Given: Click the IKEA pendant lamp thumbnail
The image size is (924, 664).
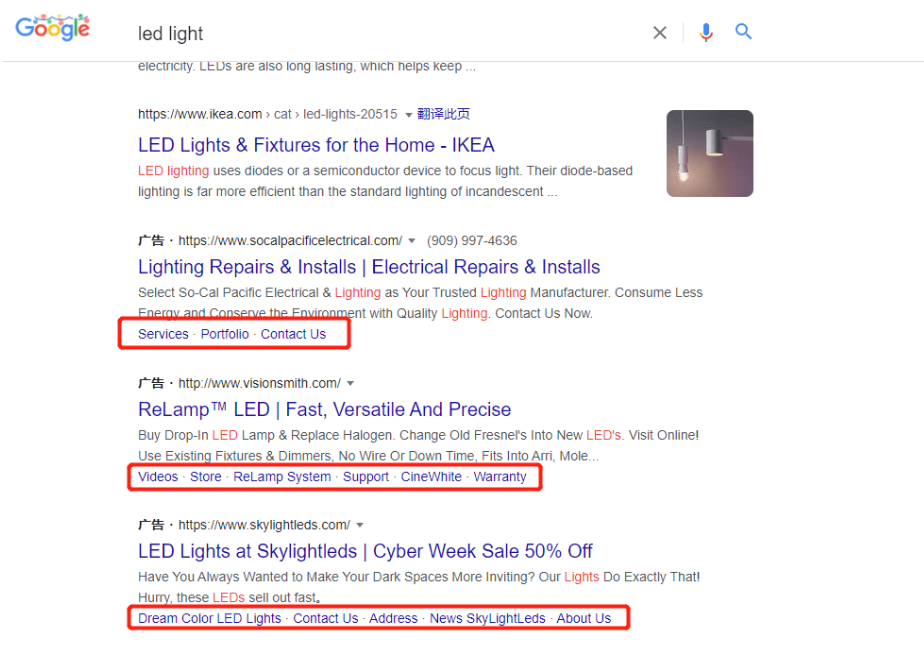Looking at the screenshot, I should 709,152.
